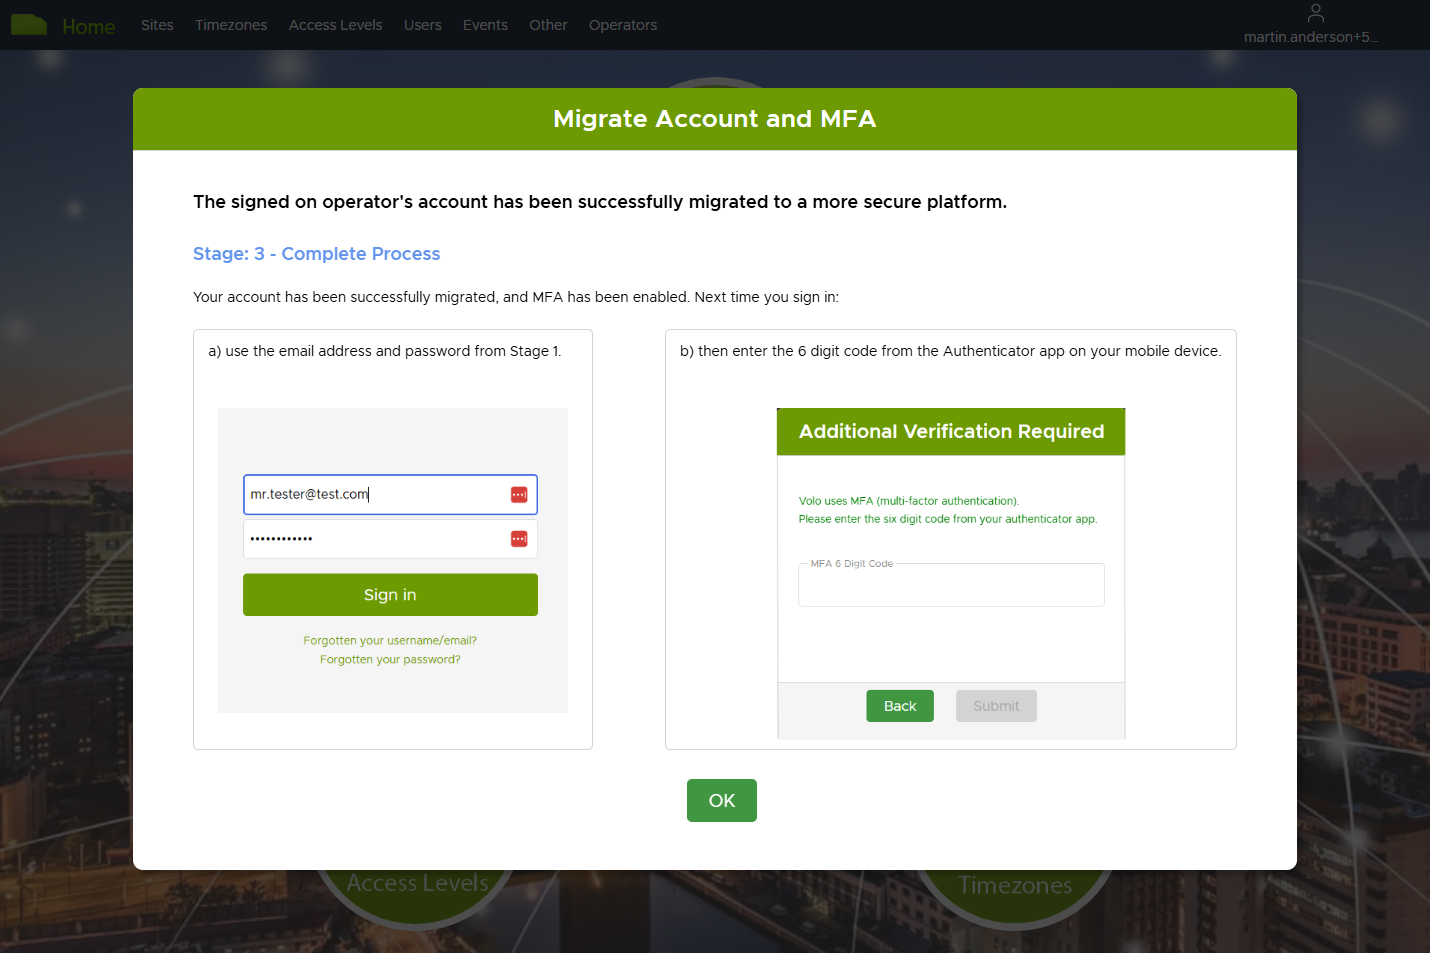Image resolution: width=1430 pixels, height=953 pixels.
Task: Click the green Sign in button
Action: click(390, 595)
